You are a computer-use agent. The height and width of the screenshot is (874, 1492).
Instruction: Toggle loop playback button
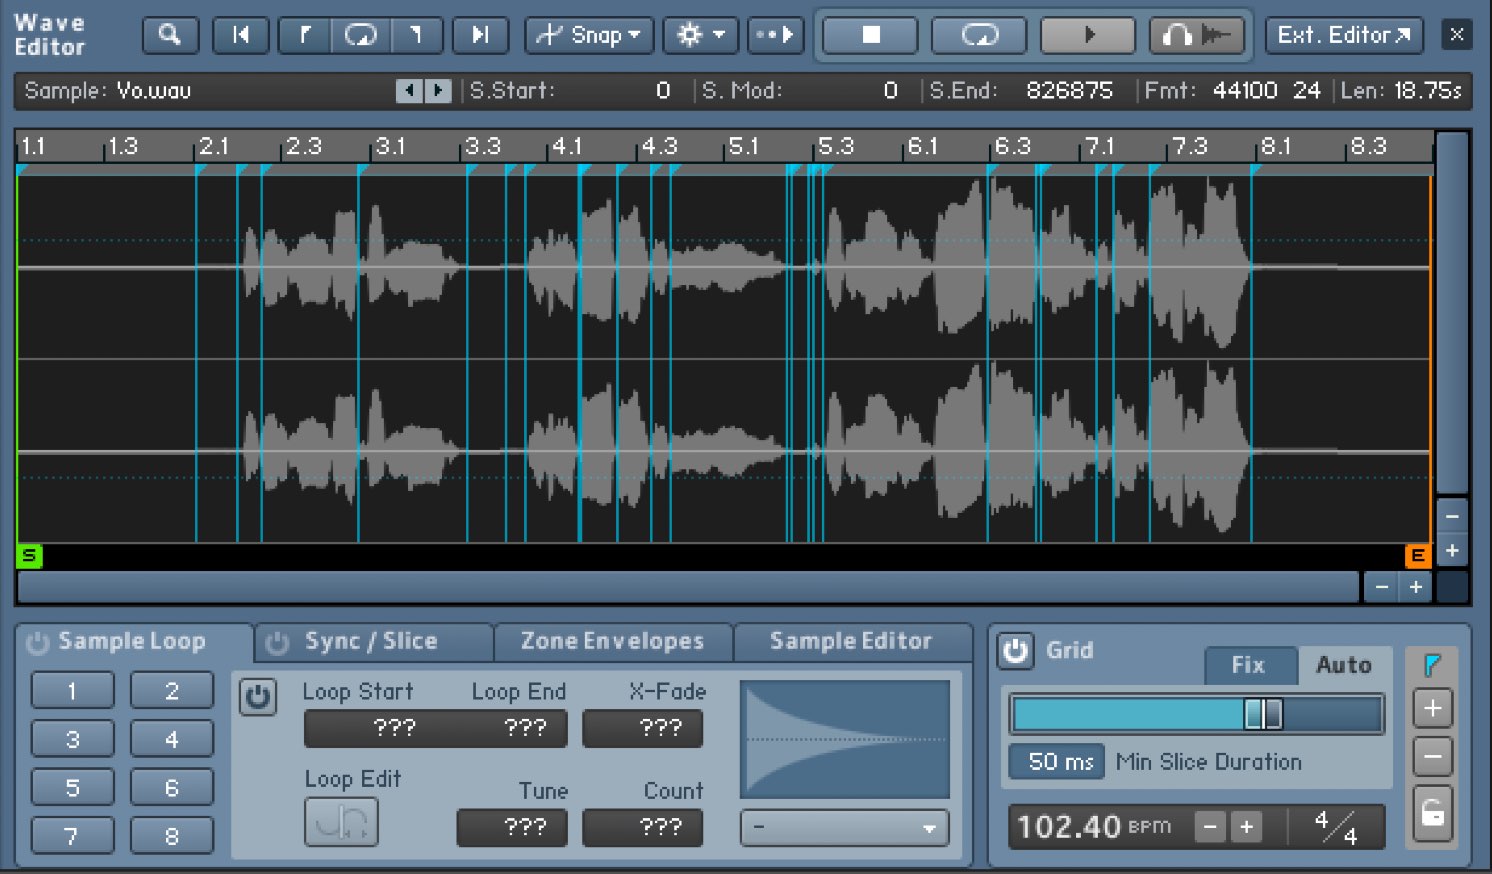[979, 36]
